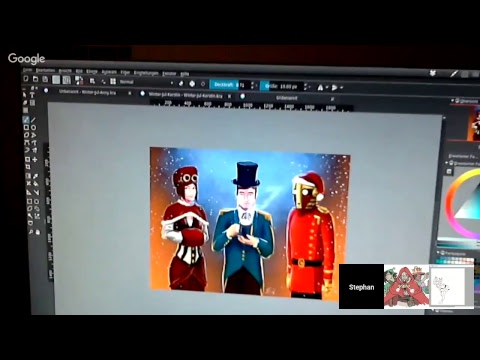Viewport: 480px width, 360px height.
Task: Select the Color Picker eyedropper tool
Action: pos(35,176)
